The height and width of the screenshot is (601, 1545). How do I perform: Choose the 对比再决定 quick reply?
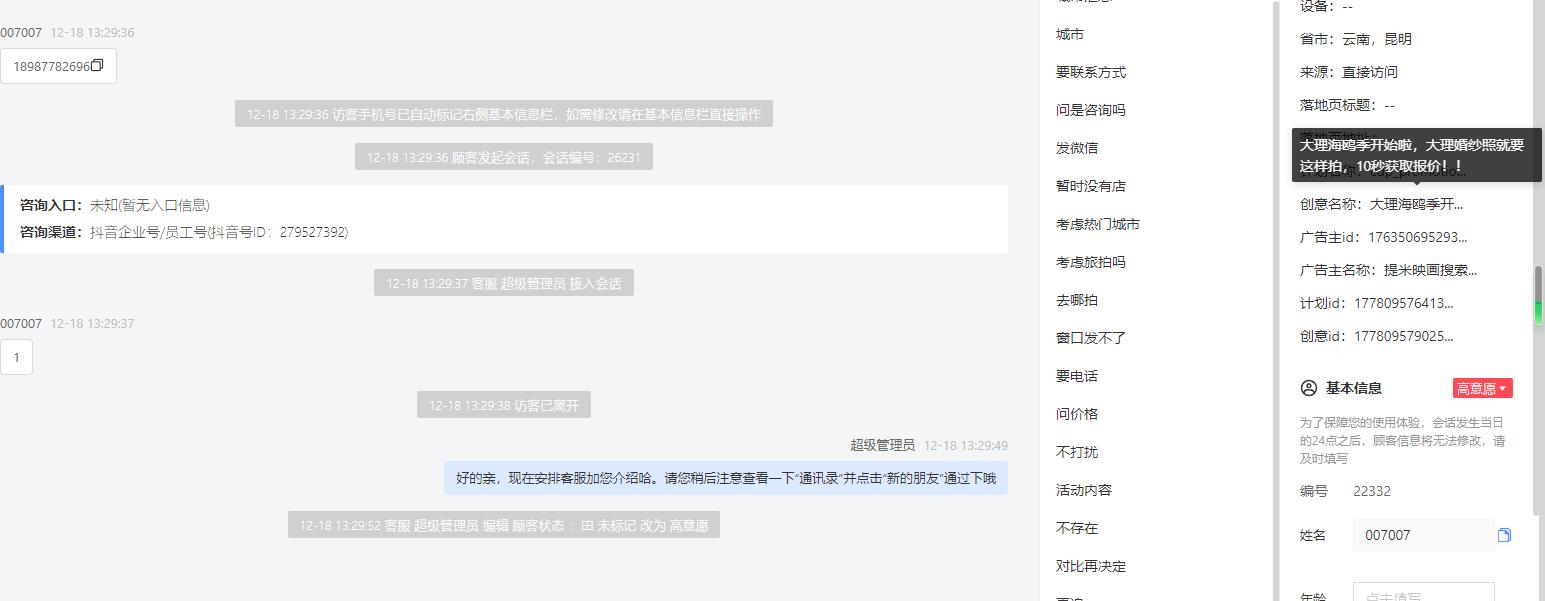click(x=1091, y=566)
